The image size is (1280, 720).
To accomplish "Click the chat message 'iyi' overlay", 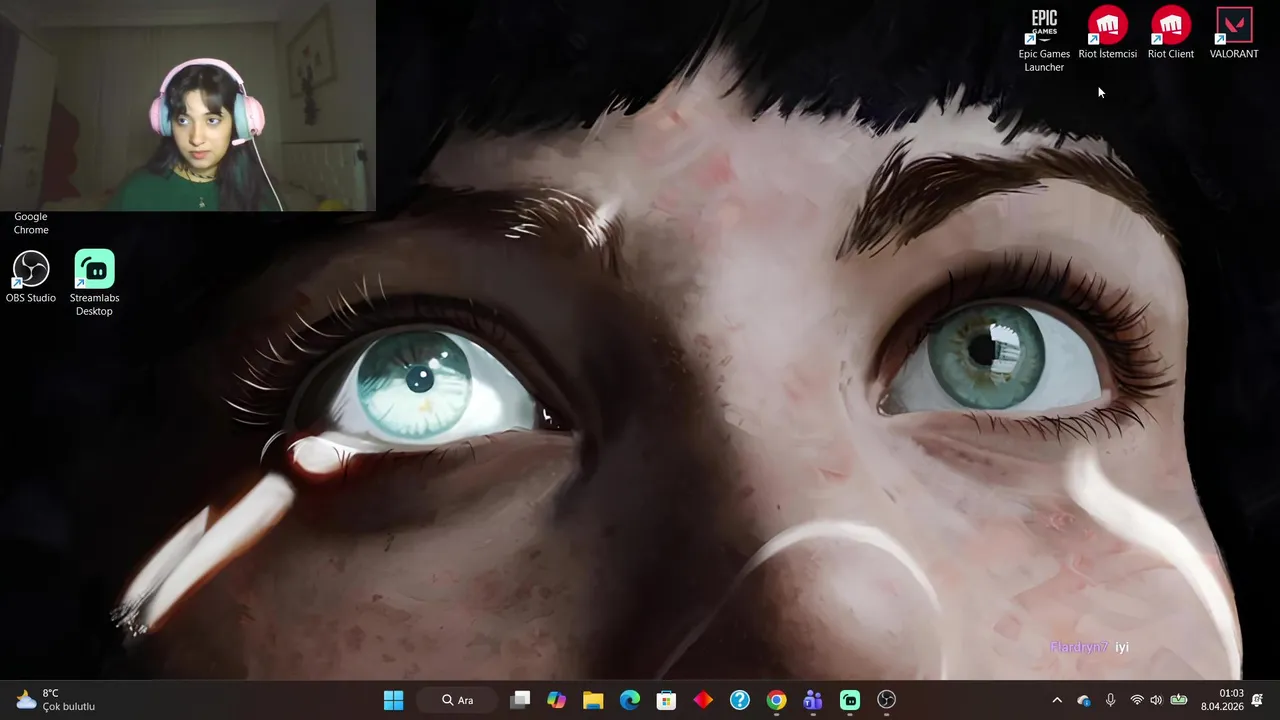I will (1122, 648).
